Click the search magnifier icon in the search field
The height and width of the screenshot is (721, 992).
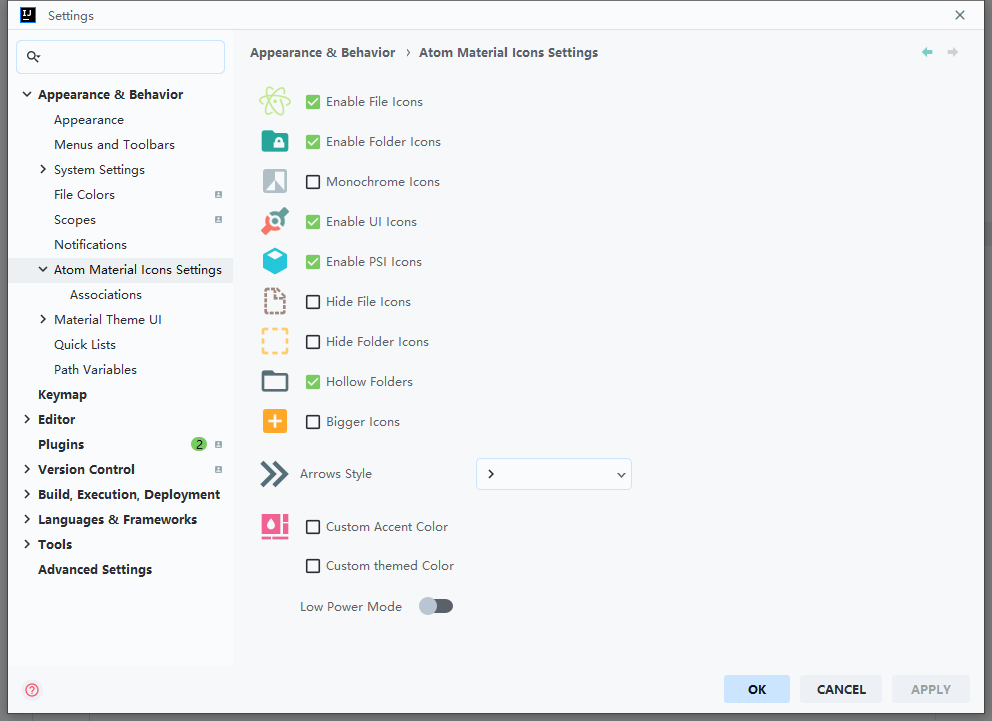33,57
